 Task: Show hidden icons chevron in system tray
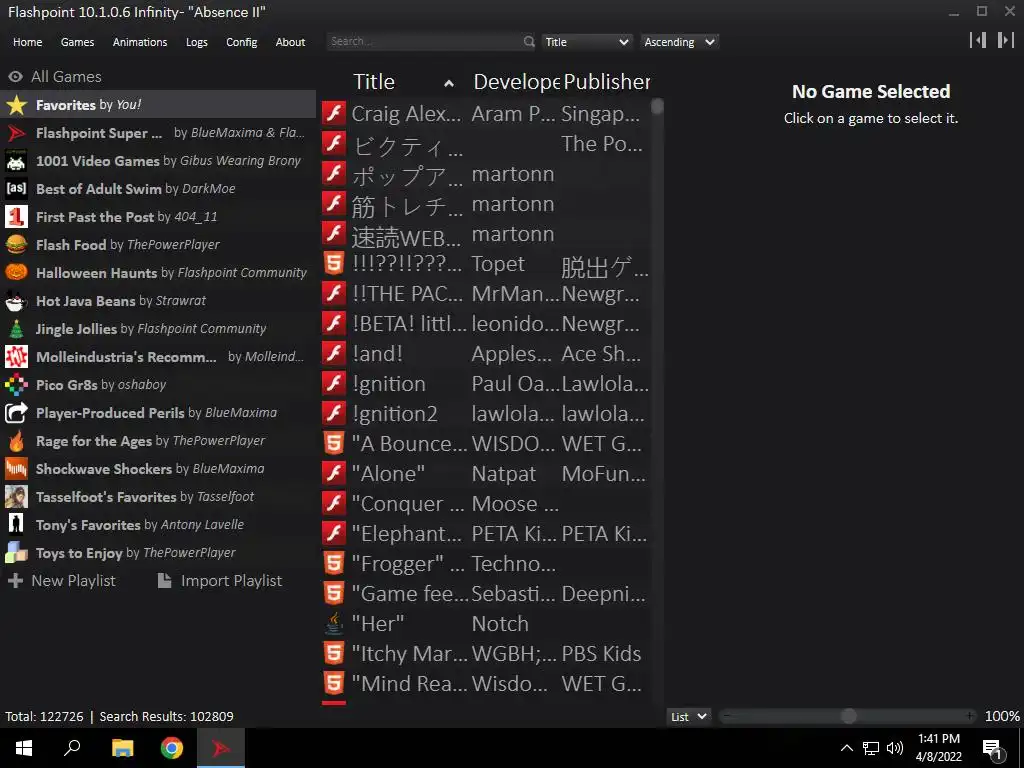tap(846, 748)
